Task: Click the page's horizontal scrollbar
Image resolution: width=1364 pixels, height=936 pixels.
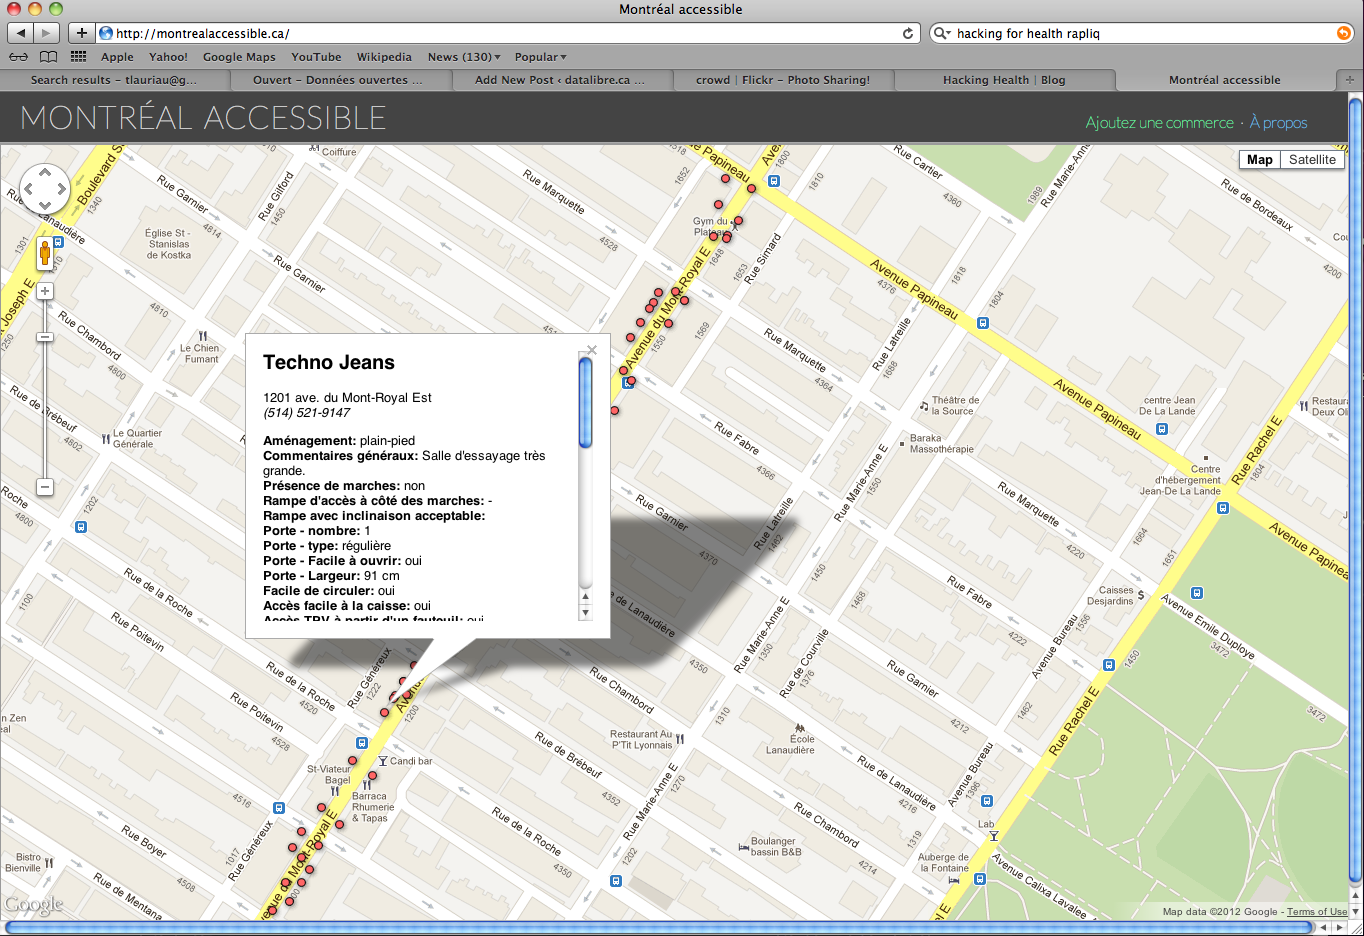Action: pos(660,928)
